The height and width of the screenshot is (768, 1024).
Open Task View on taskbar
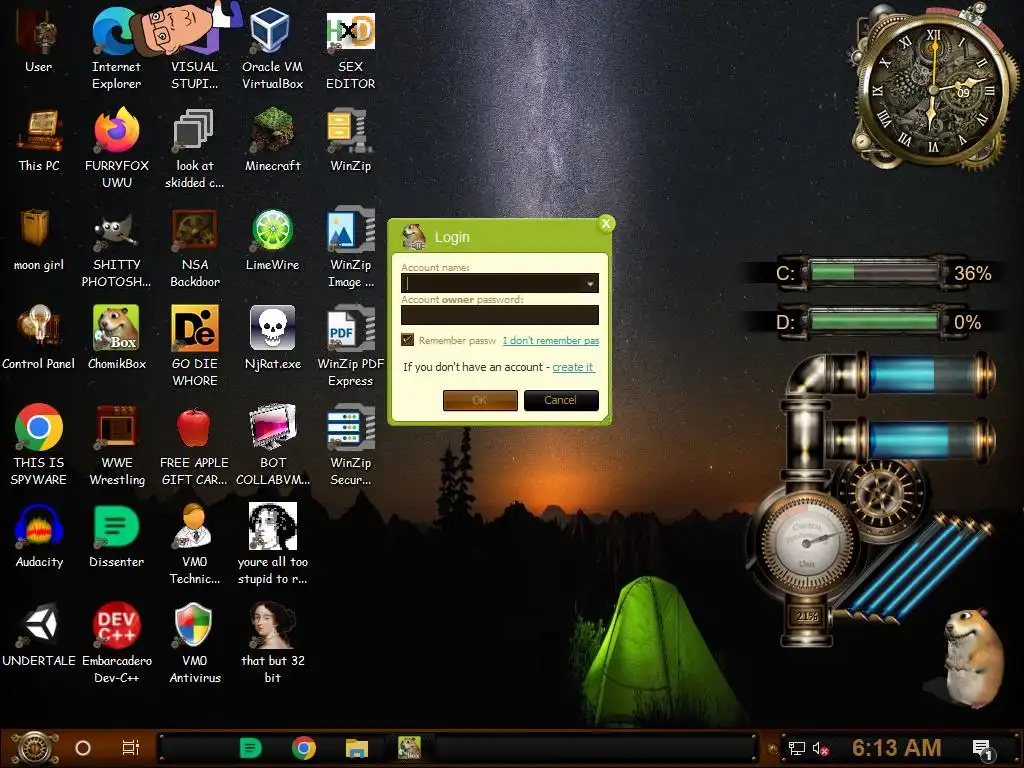tap(131, 748)
